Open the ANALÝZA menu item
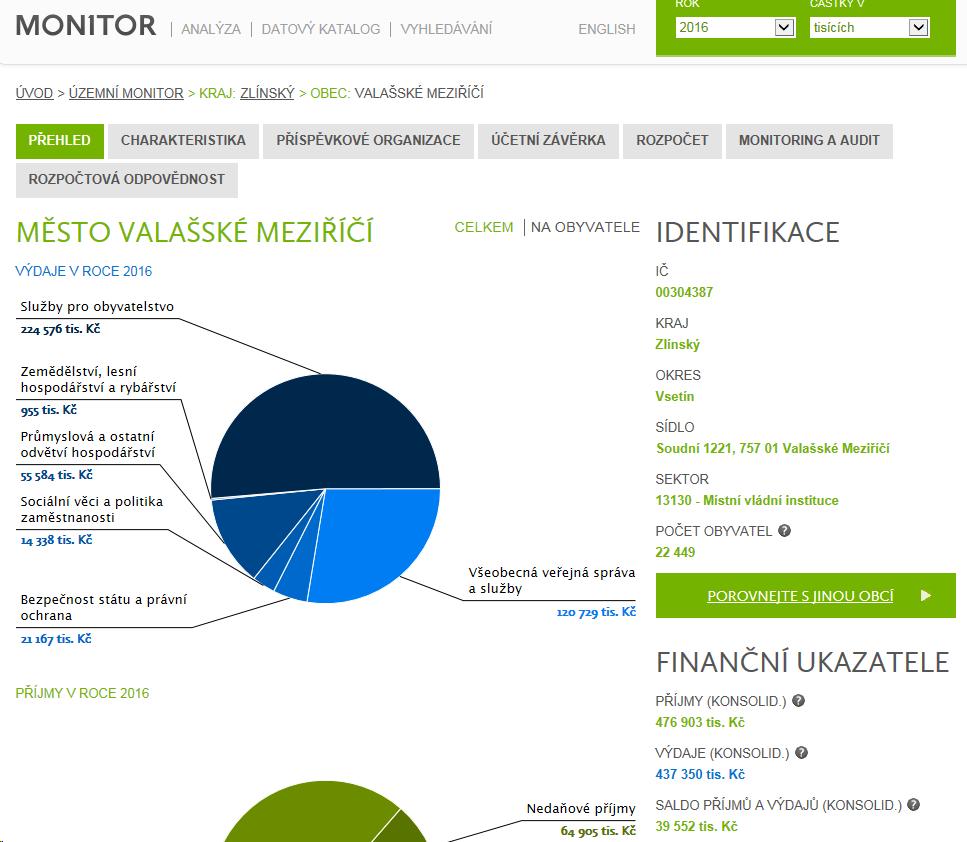Viewport: 967px width, 842px height. (211, 29)
